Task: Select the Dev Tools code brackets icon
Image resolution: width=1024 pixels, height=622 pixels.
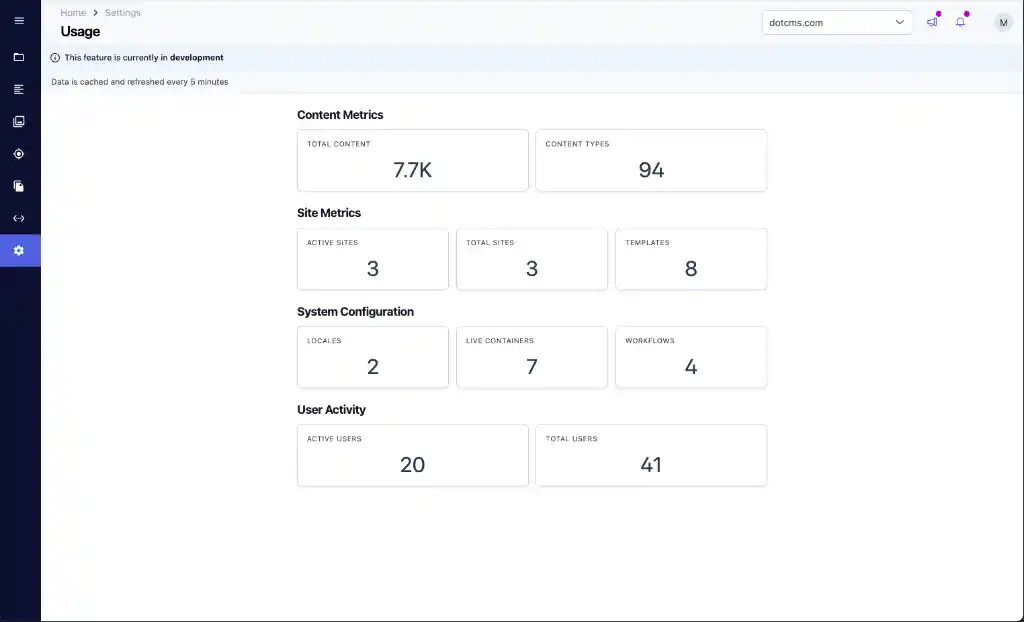Action: pyautogui.click(x=20, y=218)
